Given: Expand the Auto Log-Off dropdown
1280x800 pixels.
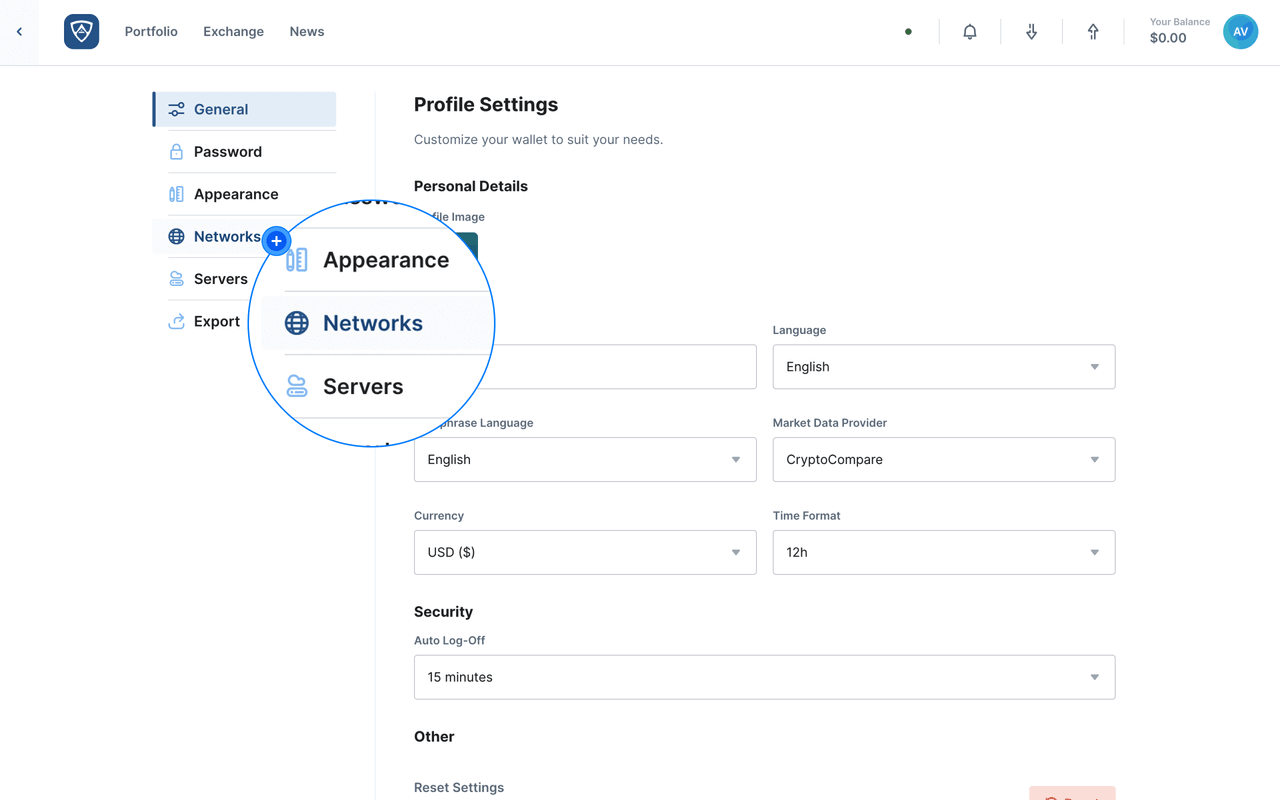Looking at the screenshot, I should [764, 677].
